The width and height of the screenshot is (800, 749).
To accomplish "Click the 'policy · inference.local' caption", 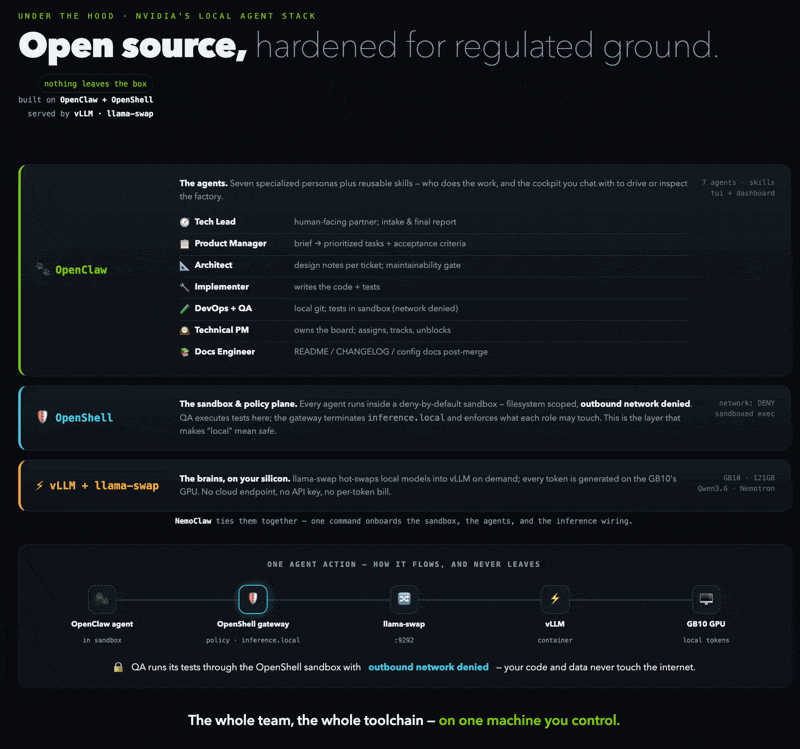I will coord(253,640).
